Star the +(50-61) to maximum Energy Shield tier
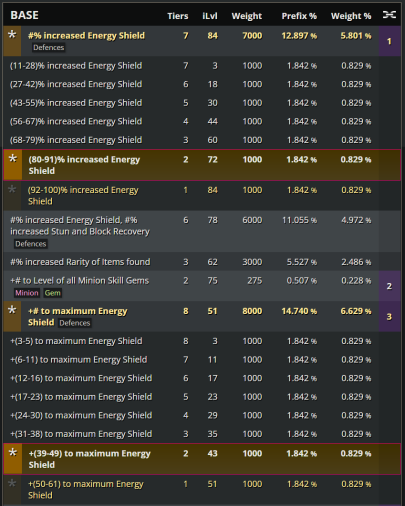The width and height of the screenshot is (405, 506). tap(12, 489)
